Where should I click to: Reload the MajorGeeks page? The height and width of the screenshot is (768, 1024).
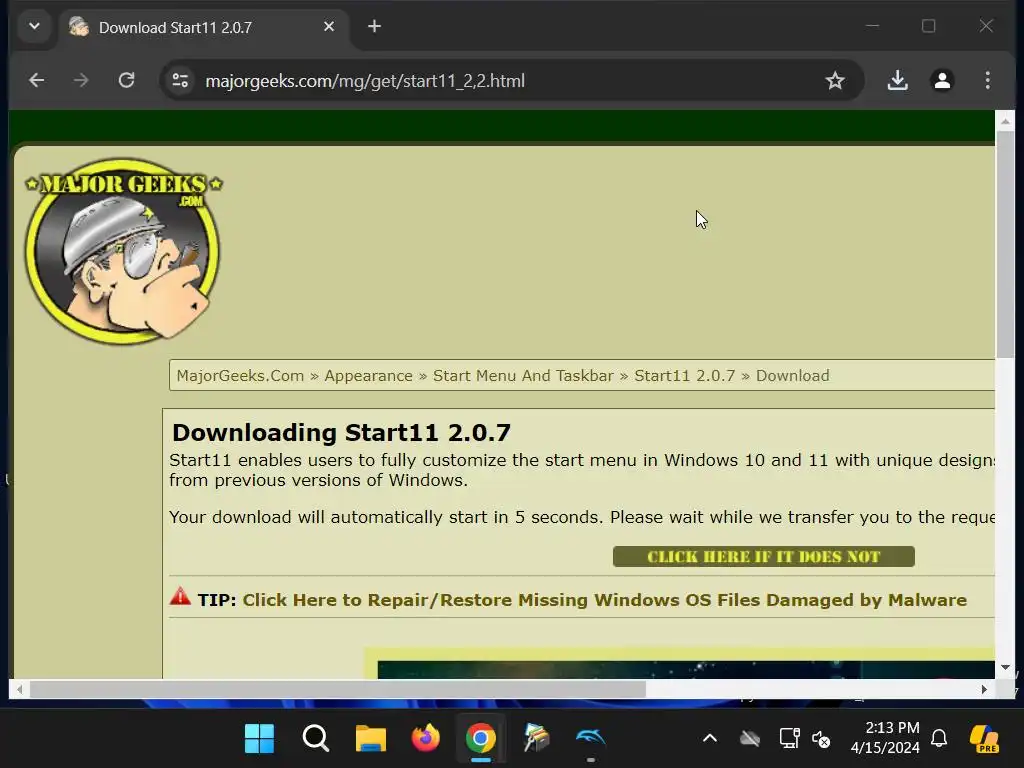tap(126, 80)
